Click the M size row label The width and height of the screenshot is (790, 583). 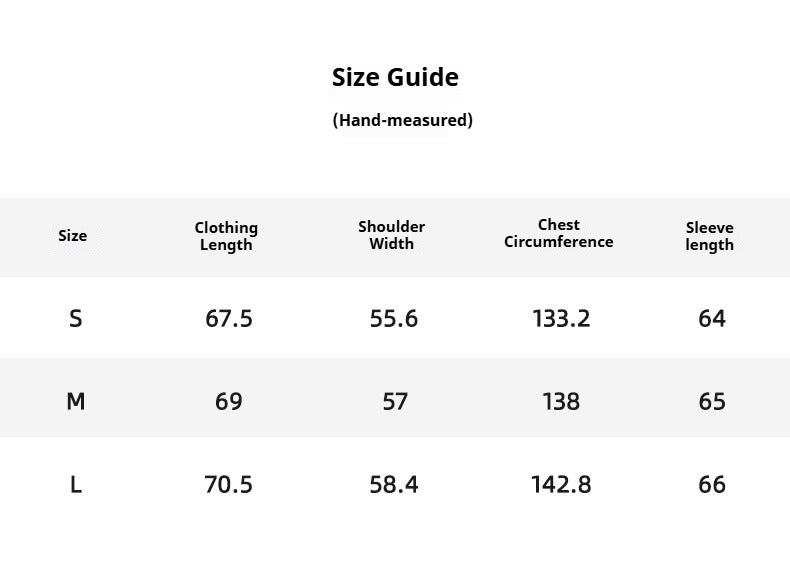[76, 402]
